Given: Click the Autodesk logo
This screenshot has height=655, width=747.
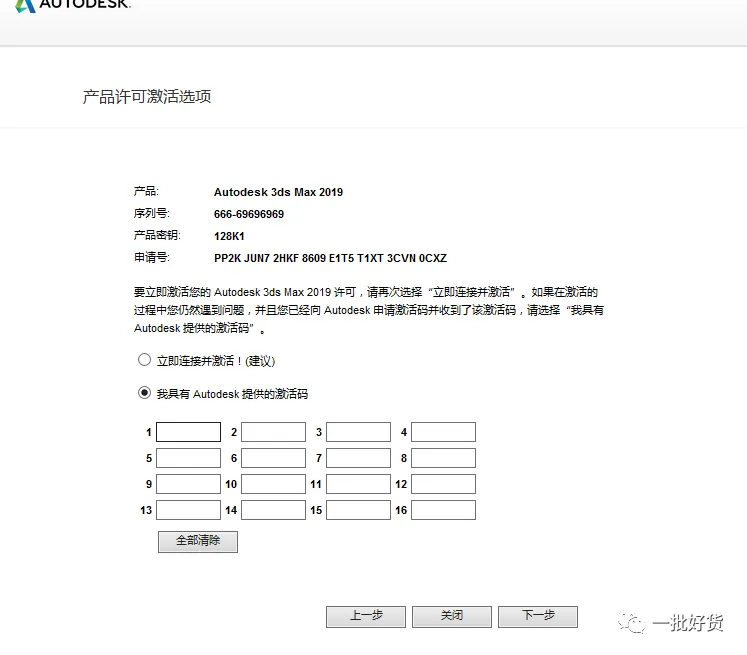Looking at the screenshot, I should pyautogui.click(x=72, y=5).
